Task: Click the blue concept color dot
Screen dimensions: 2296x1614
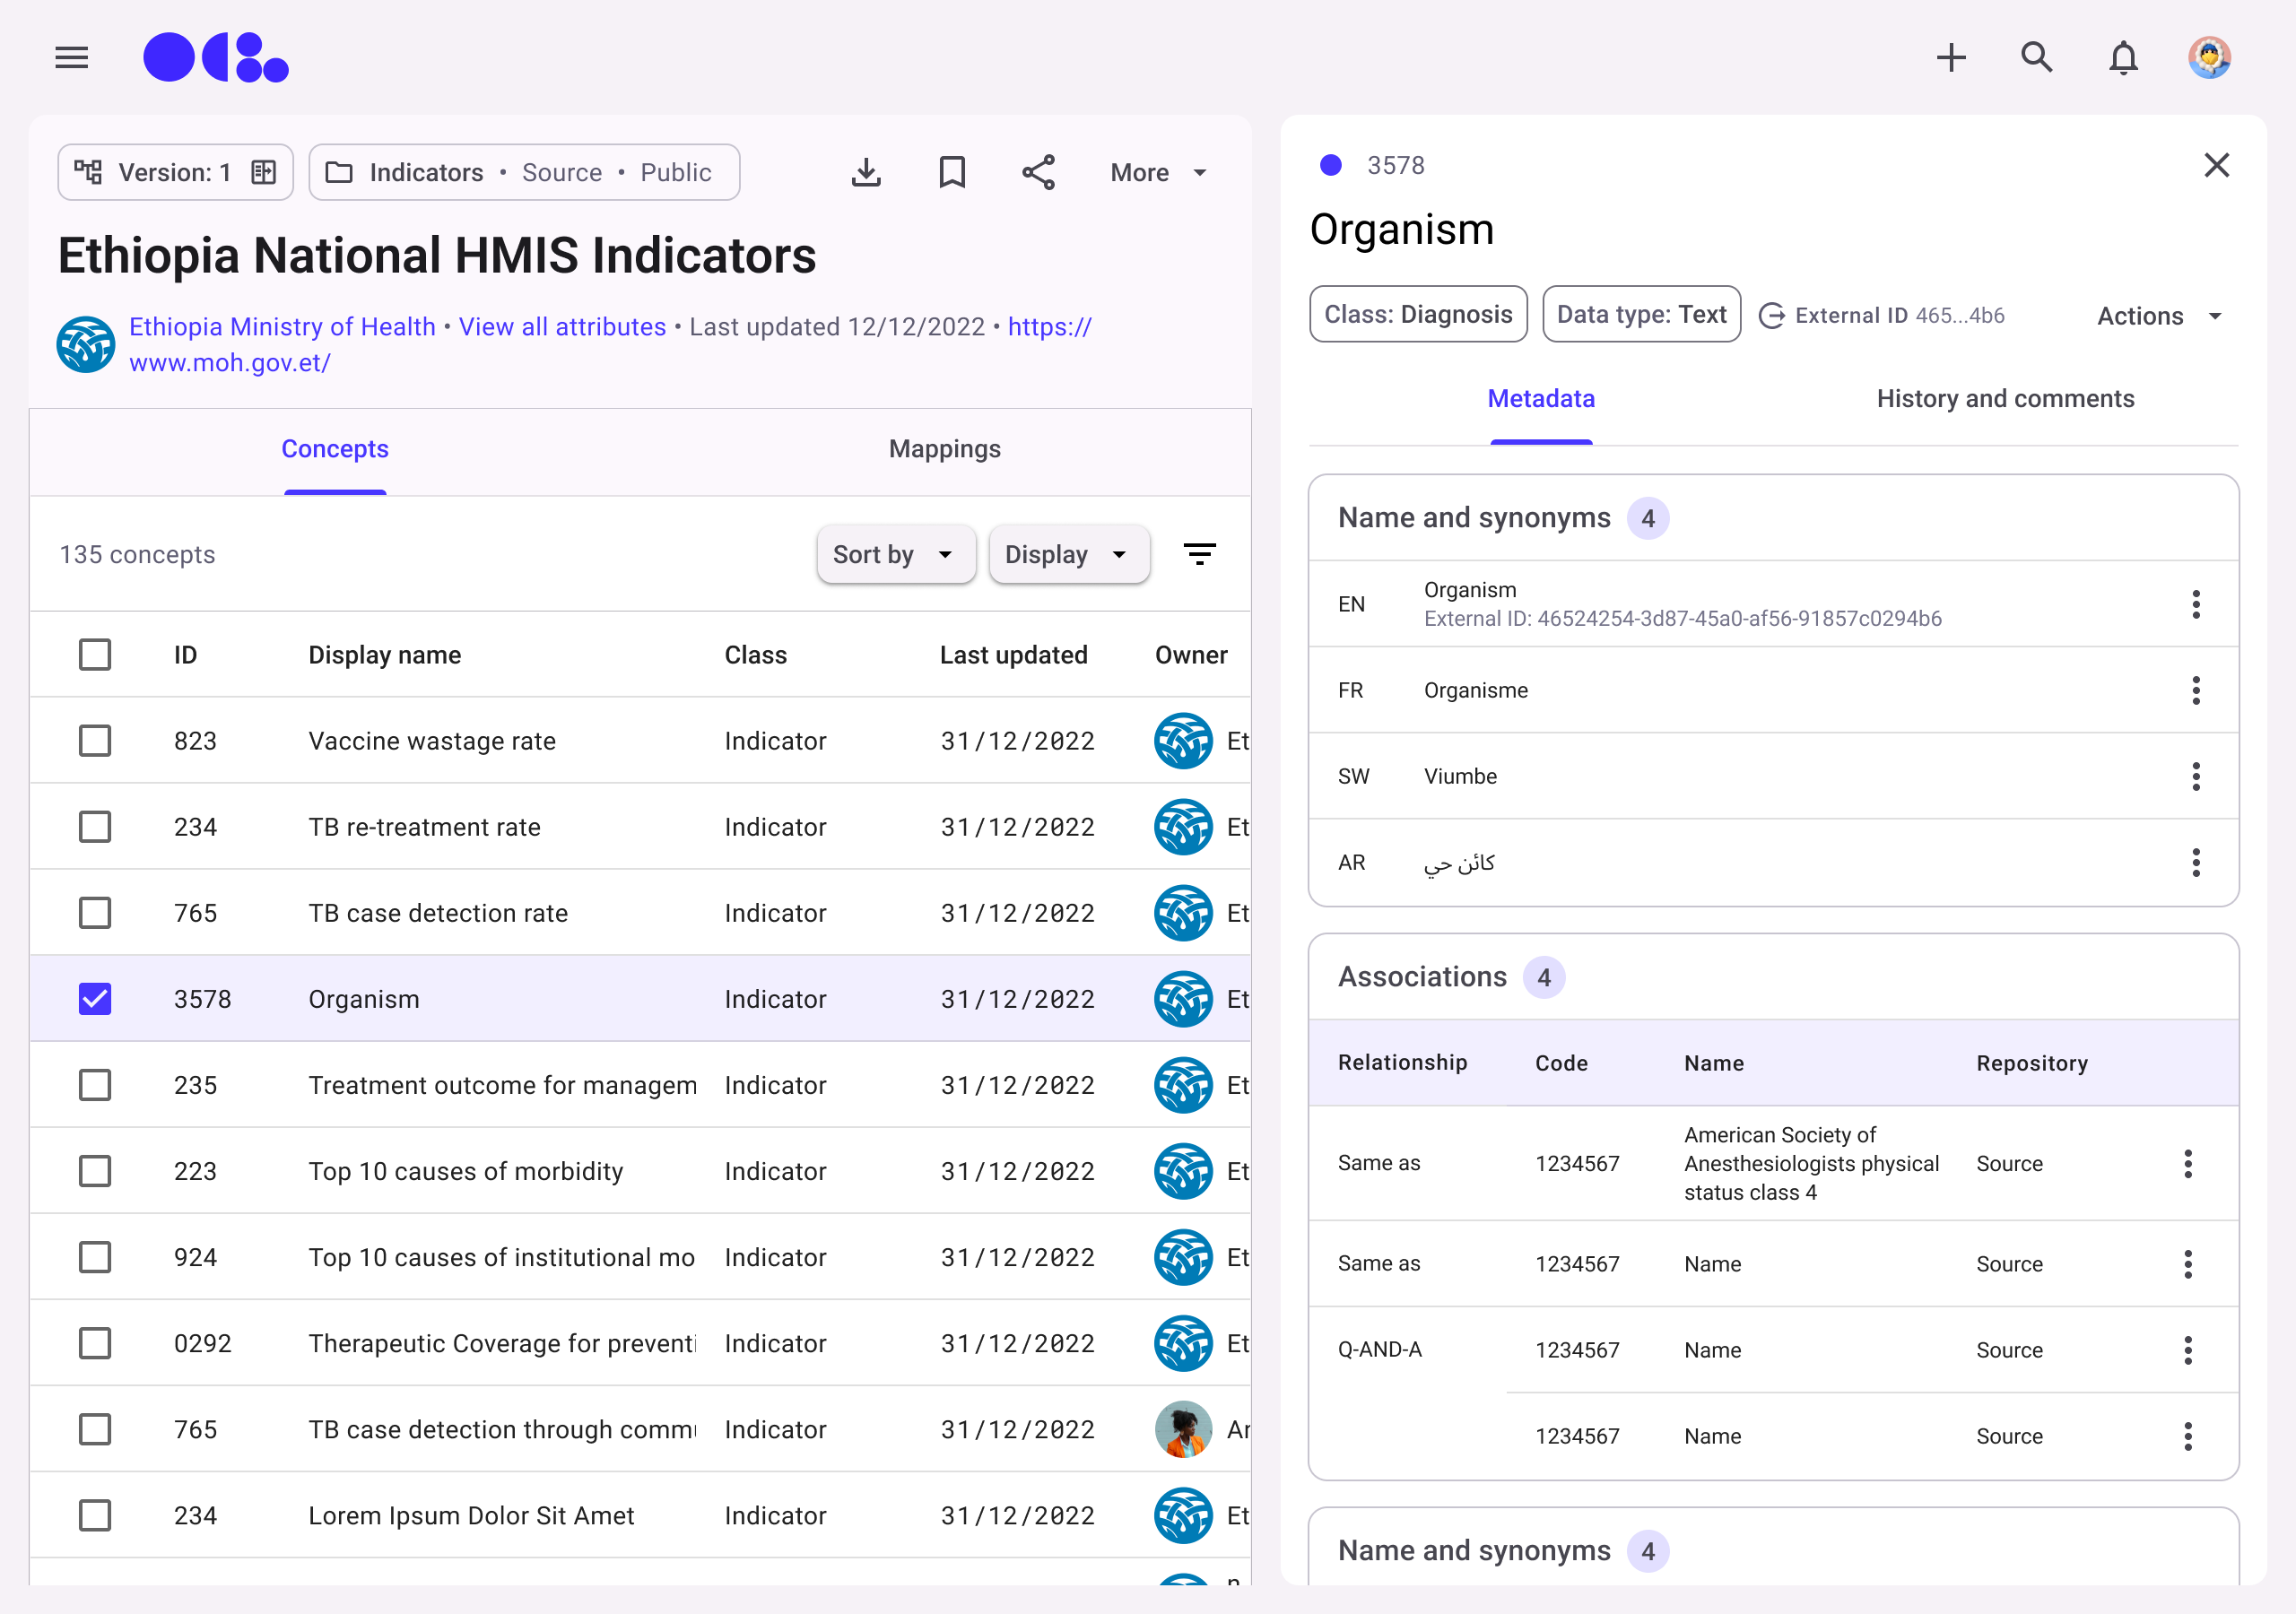Action: [1330, 165]
